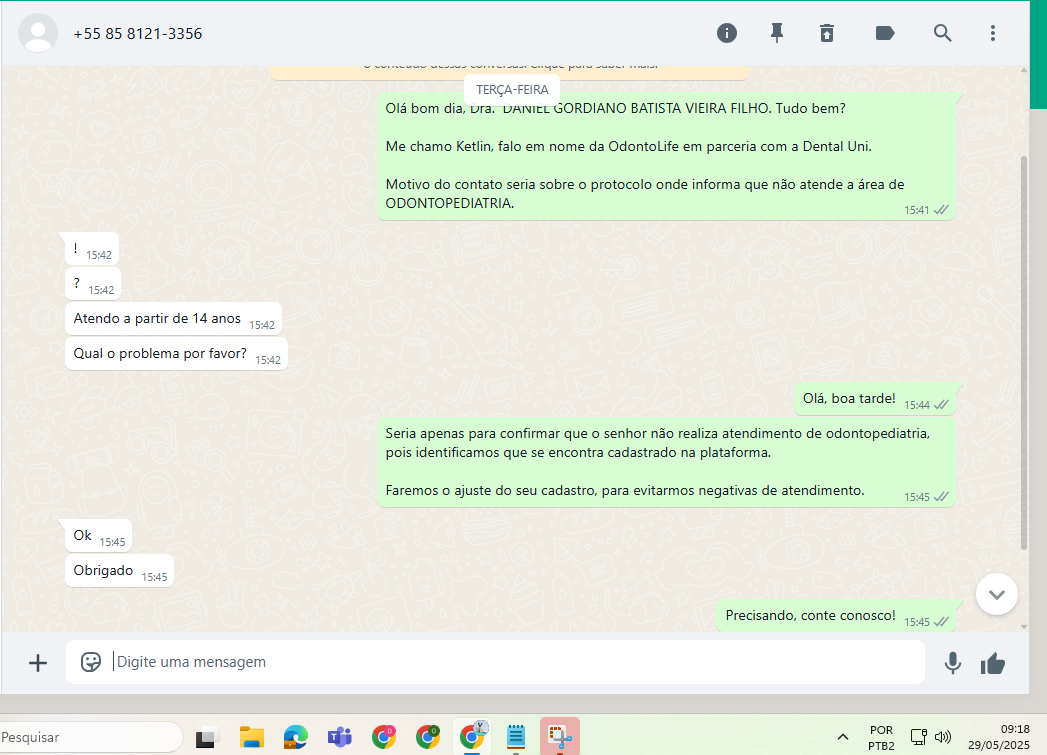Click the read ticks on 15:44 message
This screenshot has height=755, width=1047.
pos(941,405)
